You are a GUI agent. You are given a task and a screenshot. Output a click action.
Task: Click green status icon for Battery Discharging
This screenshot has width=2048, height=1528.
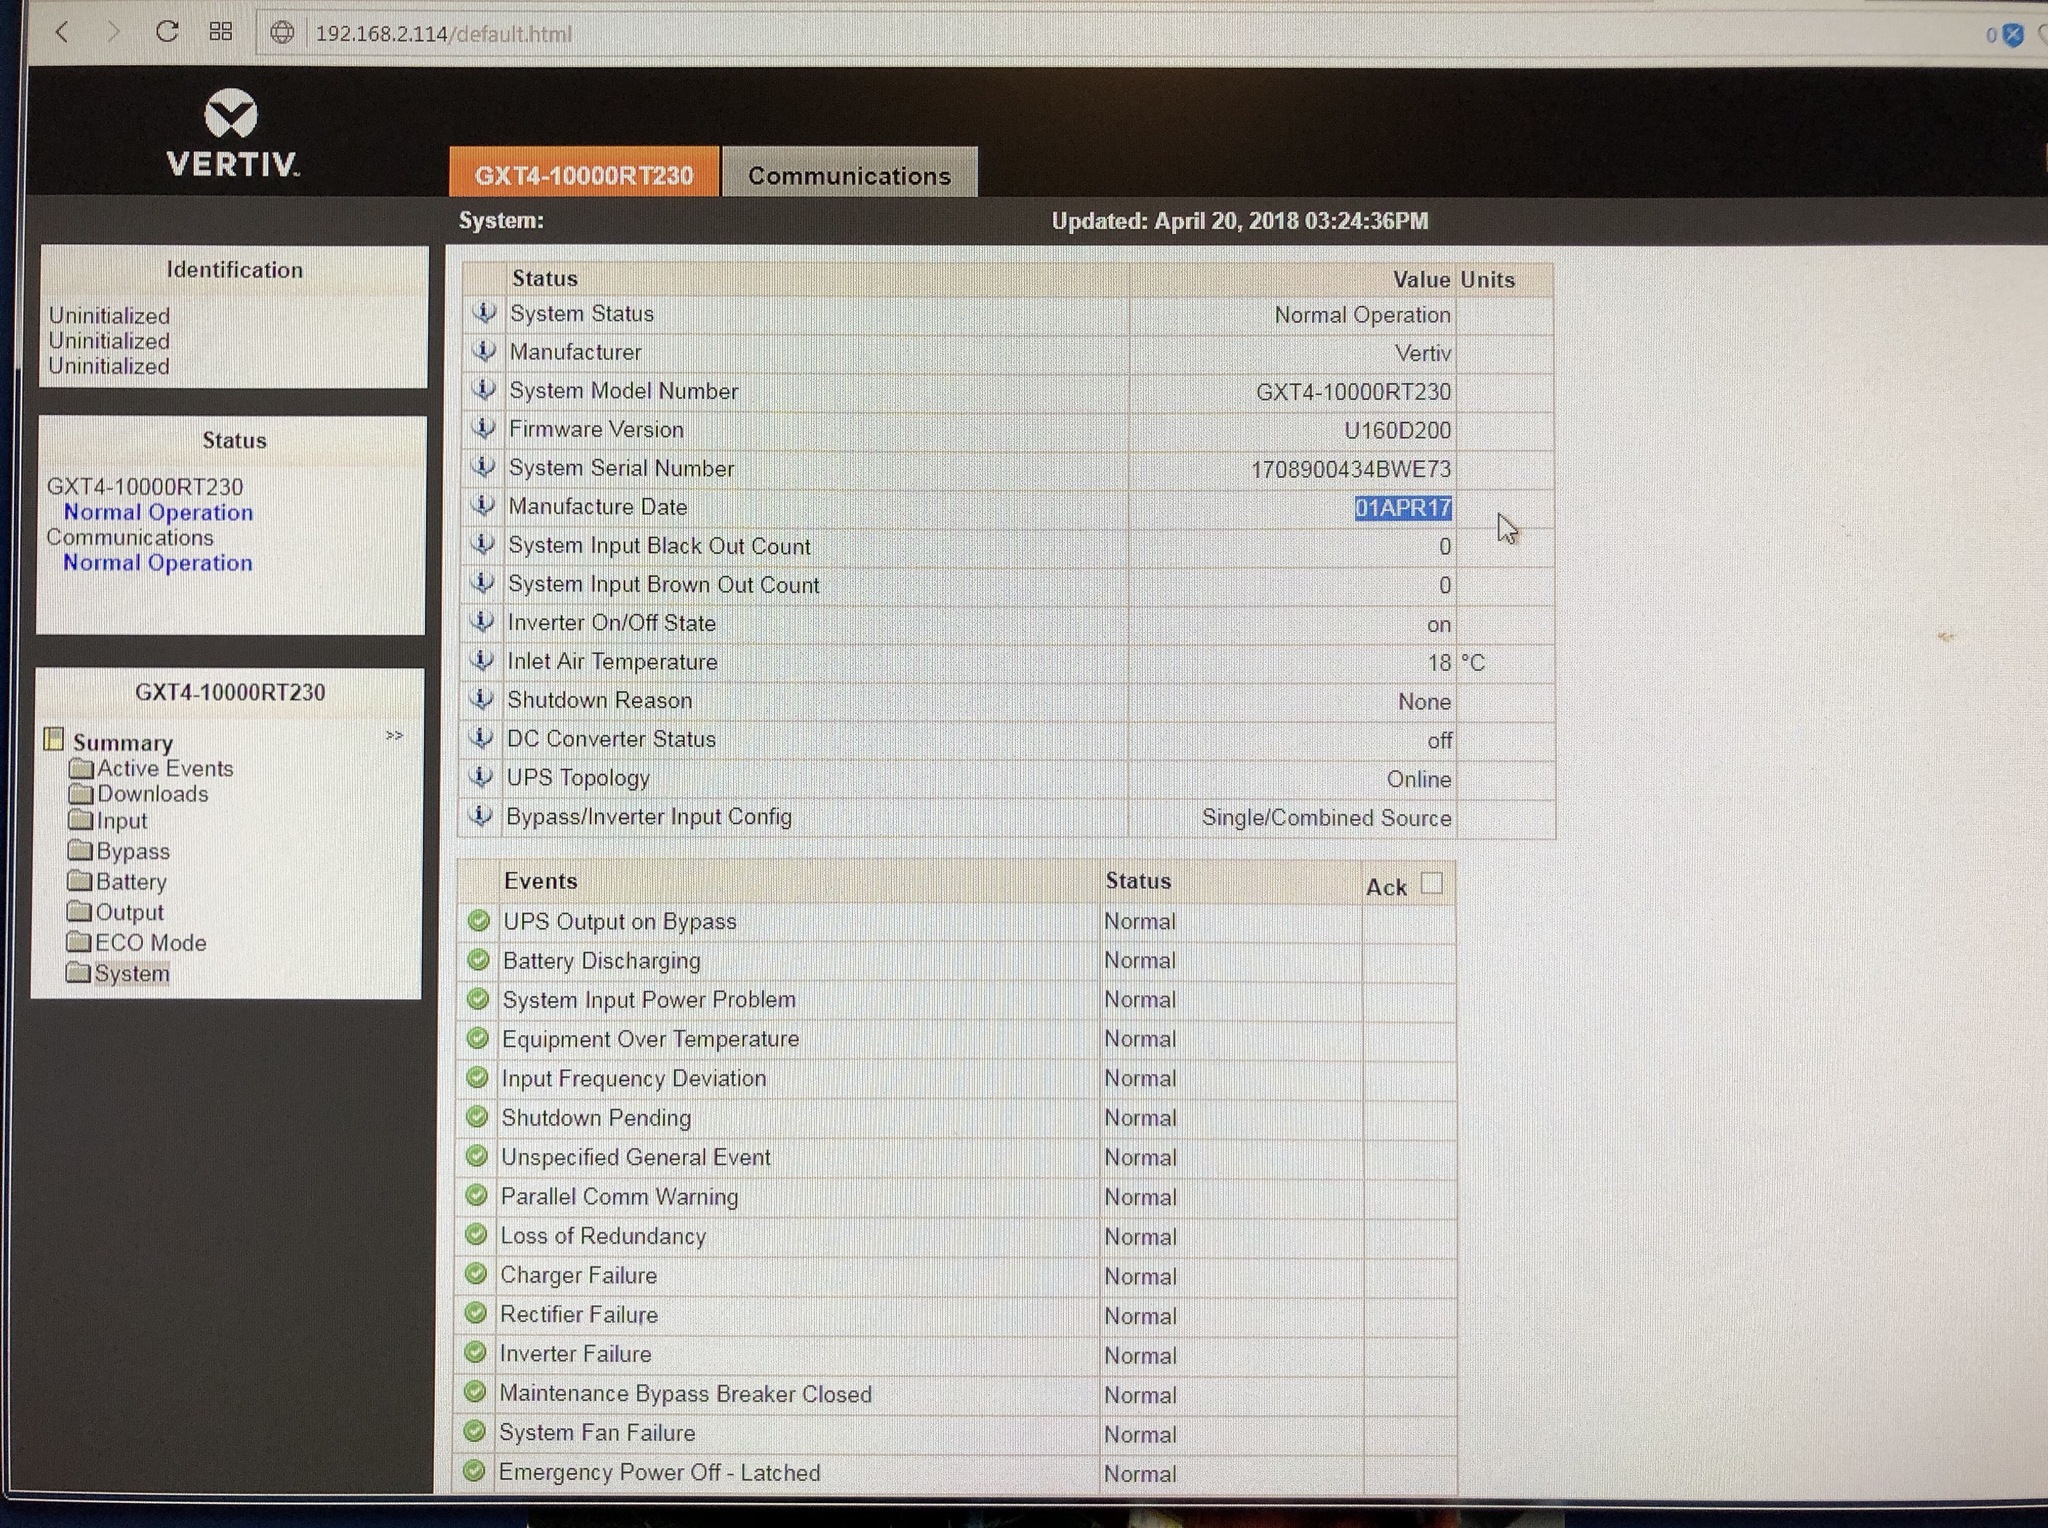479,960
